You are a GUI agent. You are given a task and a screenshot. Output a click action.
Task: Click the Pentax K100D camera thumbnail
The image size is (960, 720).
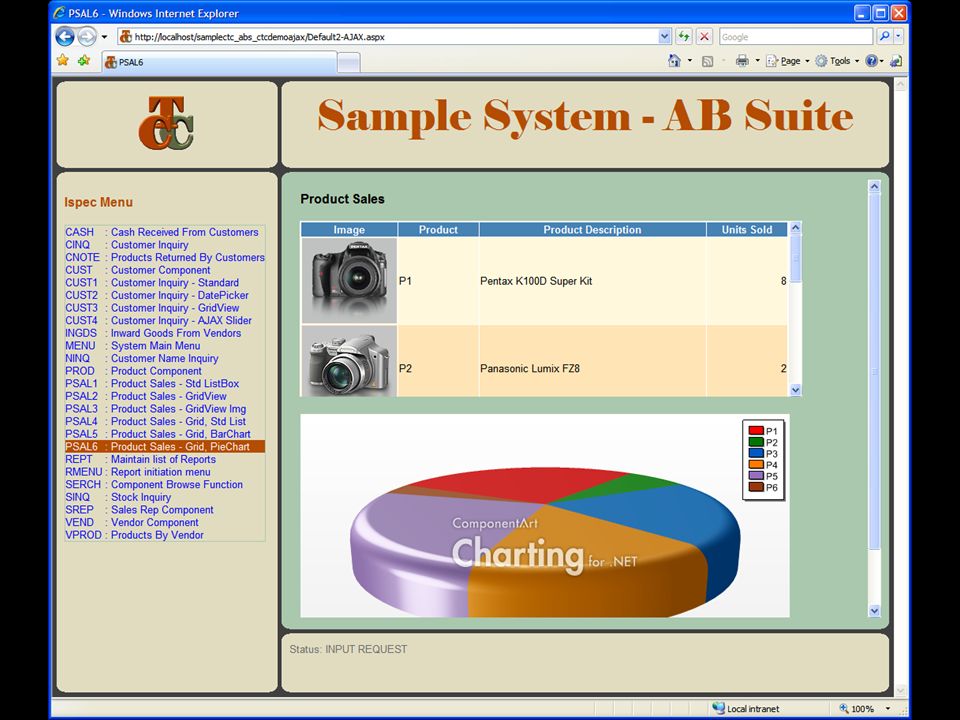[x=349, y=280]
